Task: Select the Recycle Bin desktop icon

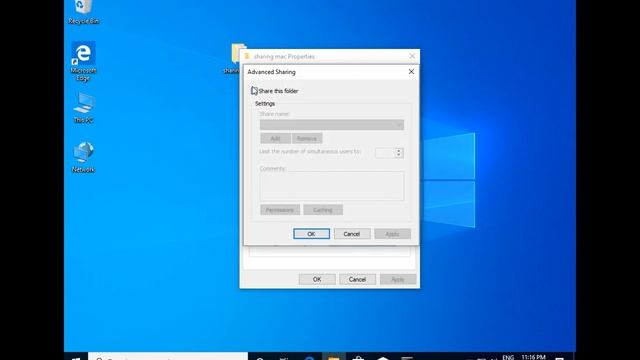Action: coord(83,12)
